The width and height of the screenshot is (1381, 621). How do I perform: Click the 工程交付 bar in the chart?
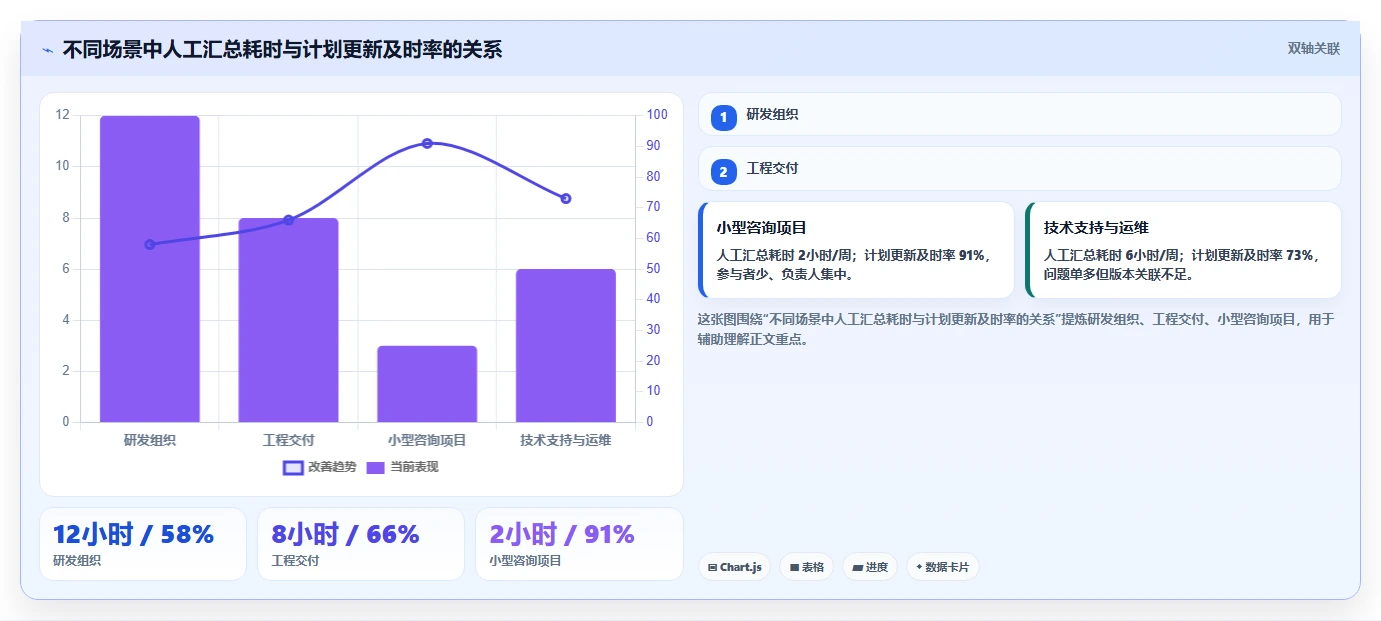click(x=288, y=320)
